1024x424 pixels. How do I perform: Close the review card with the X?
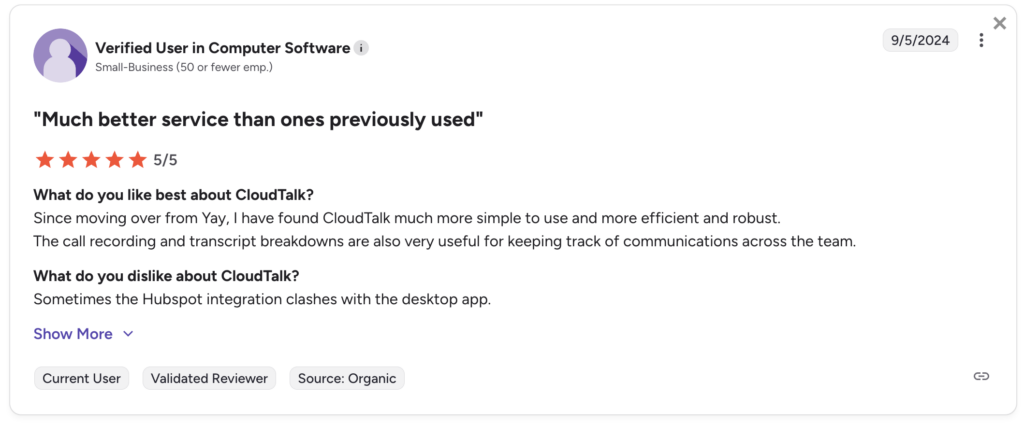[x=999, y=23]
